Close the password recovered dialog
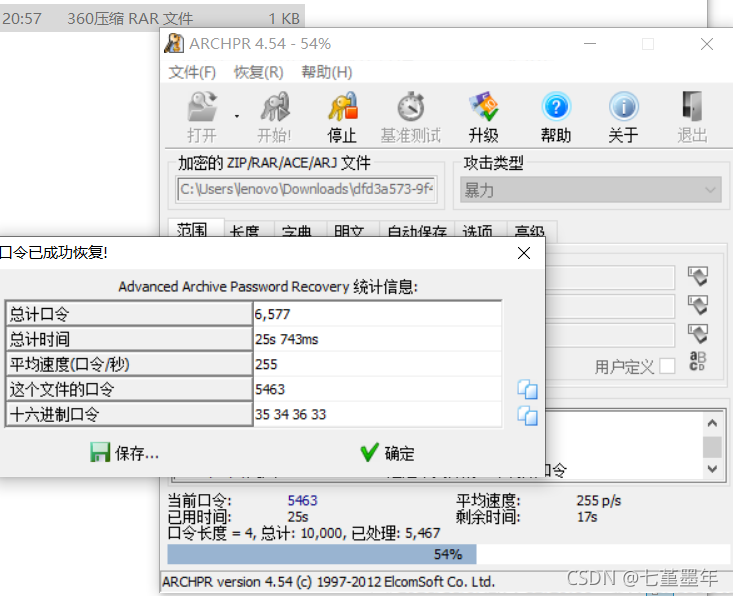 click(x=524, y=253)
